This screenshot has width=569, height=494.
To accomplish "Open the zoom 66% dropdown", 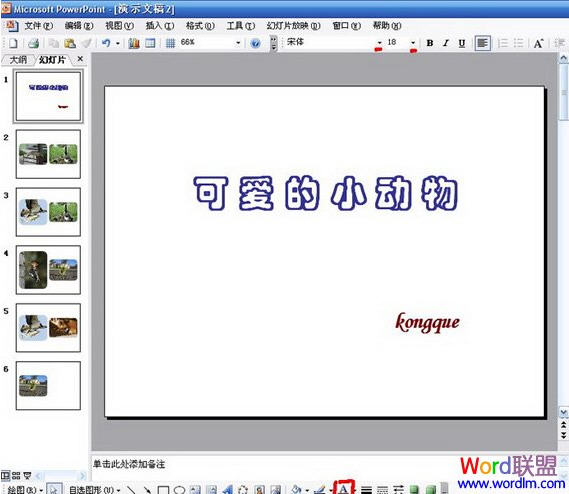I will pyautogui.click(x=238, y=43).
